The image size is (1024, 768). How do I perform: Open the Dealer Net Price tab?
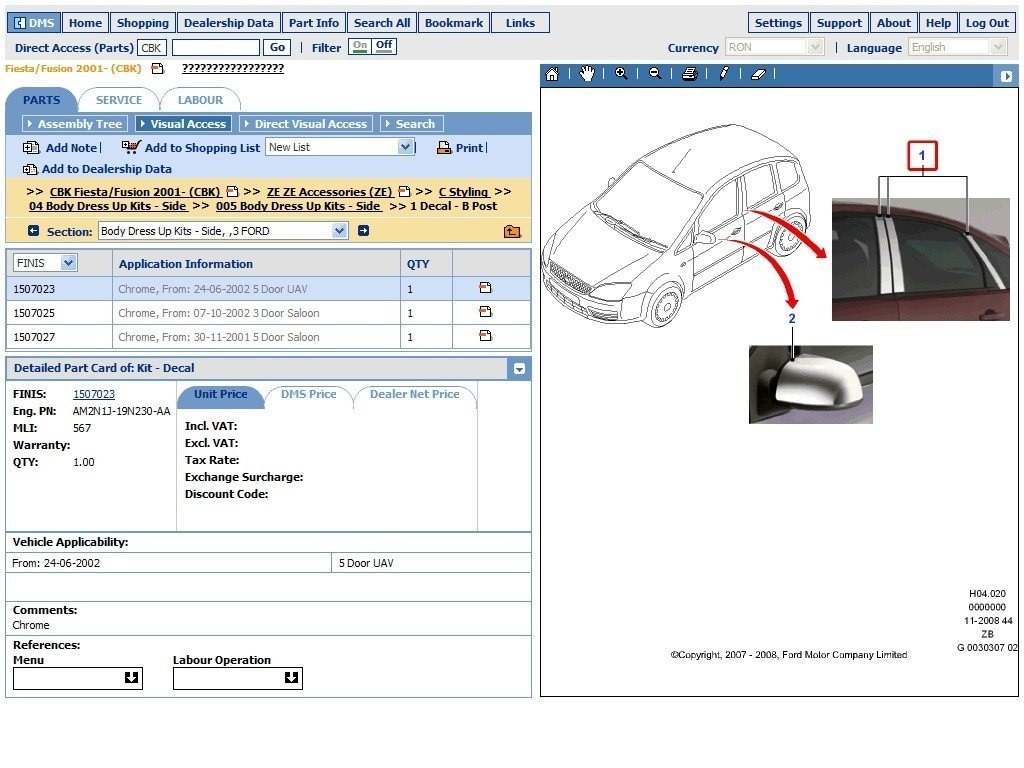coord(414,395)
